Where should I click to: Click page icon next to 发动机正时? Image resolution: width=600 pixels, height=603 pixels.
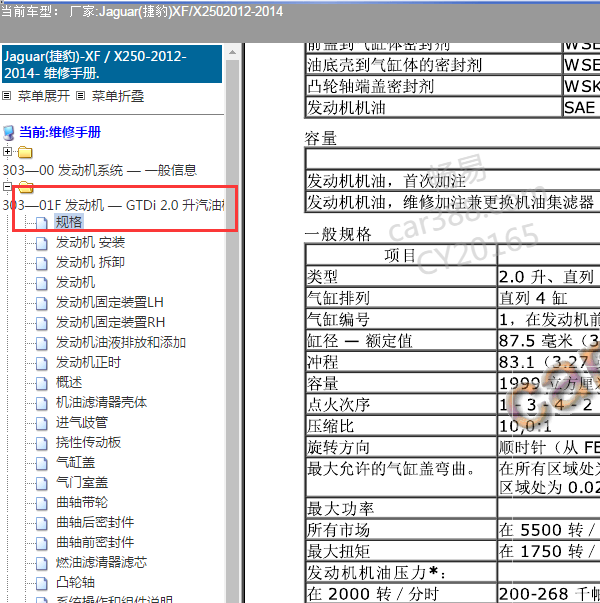point(42,363)
